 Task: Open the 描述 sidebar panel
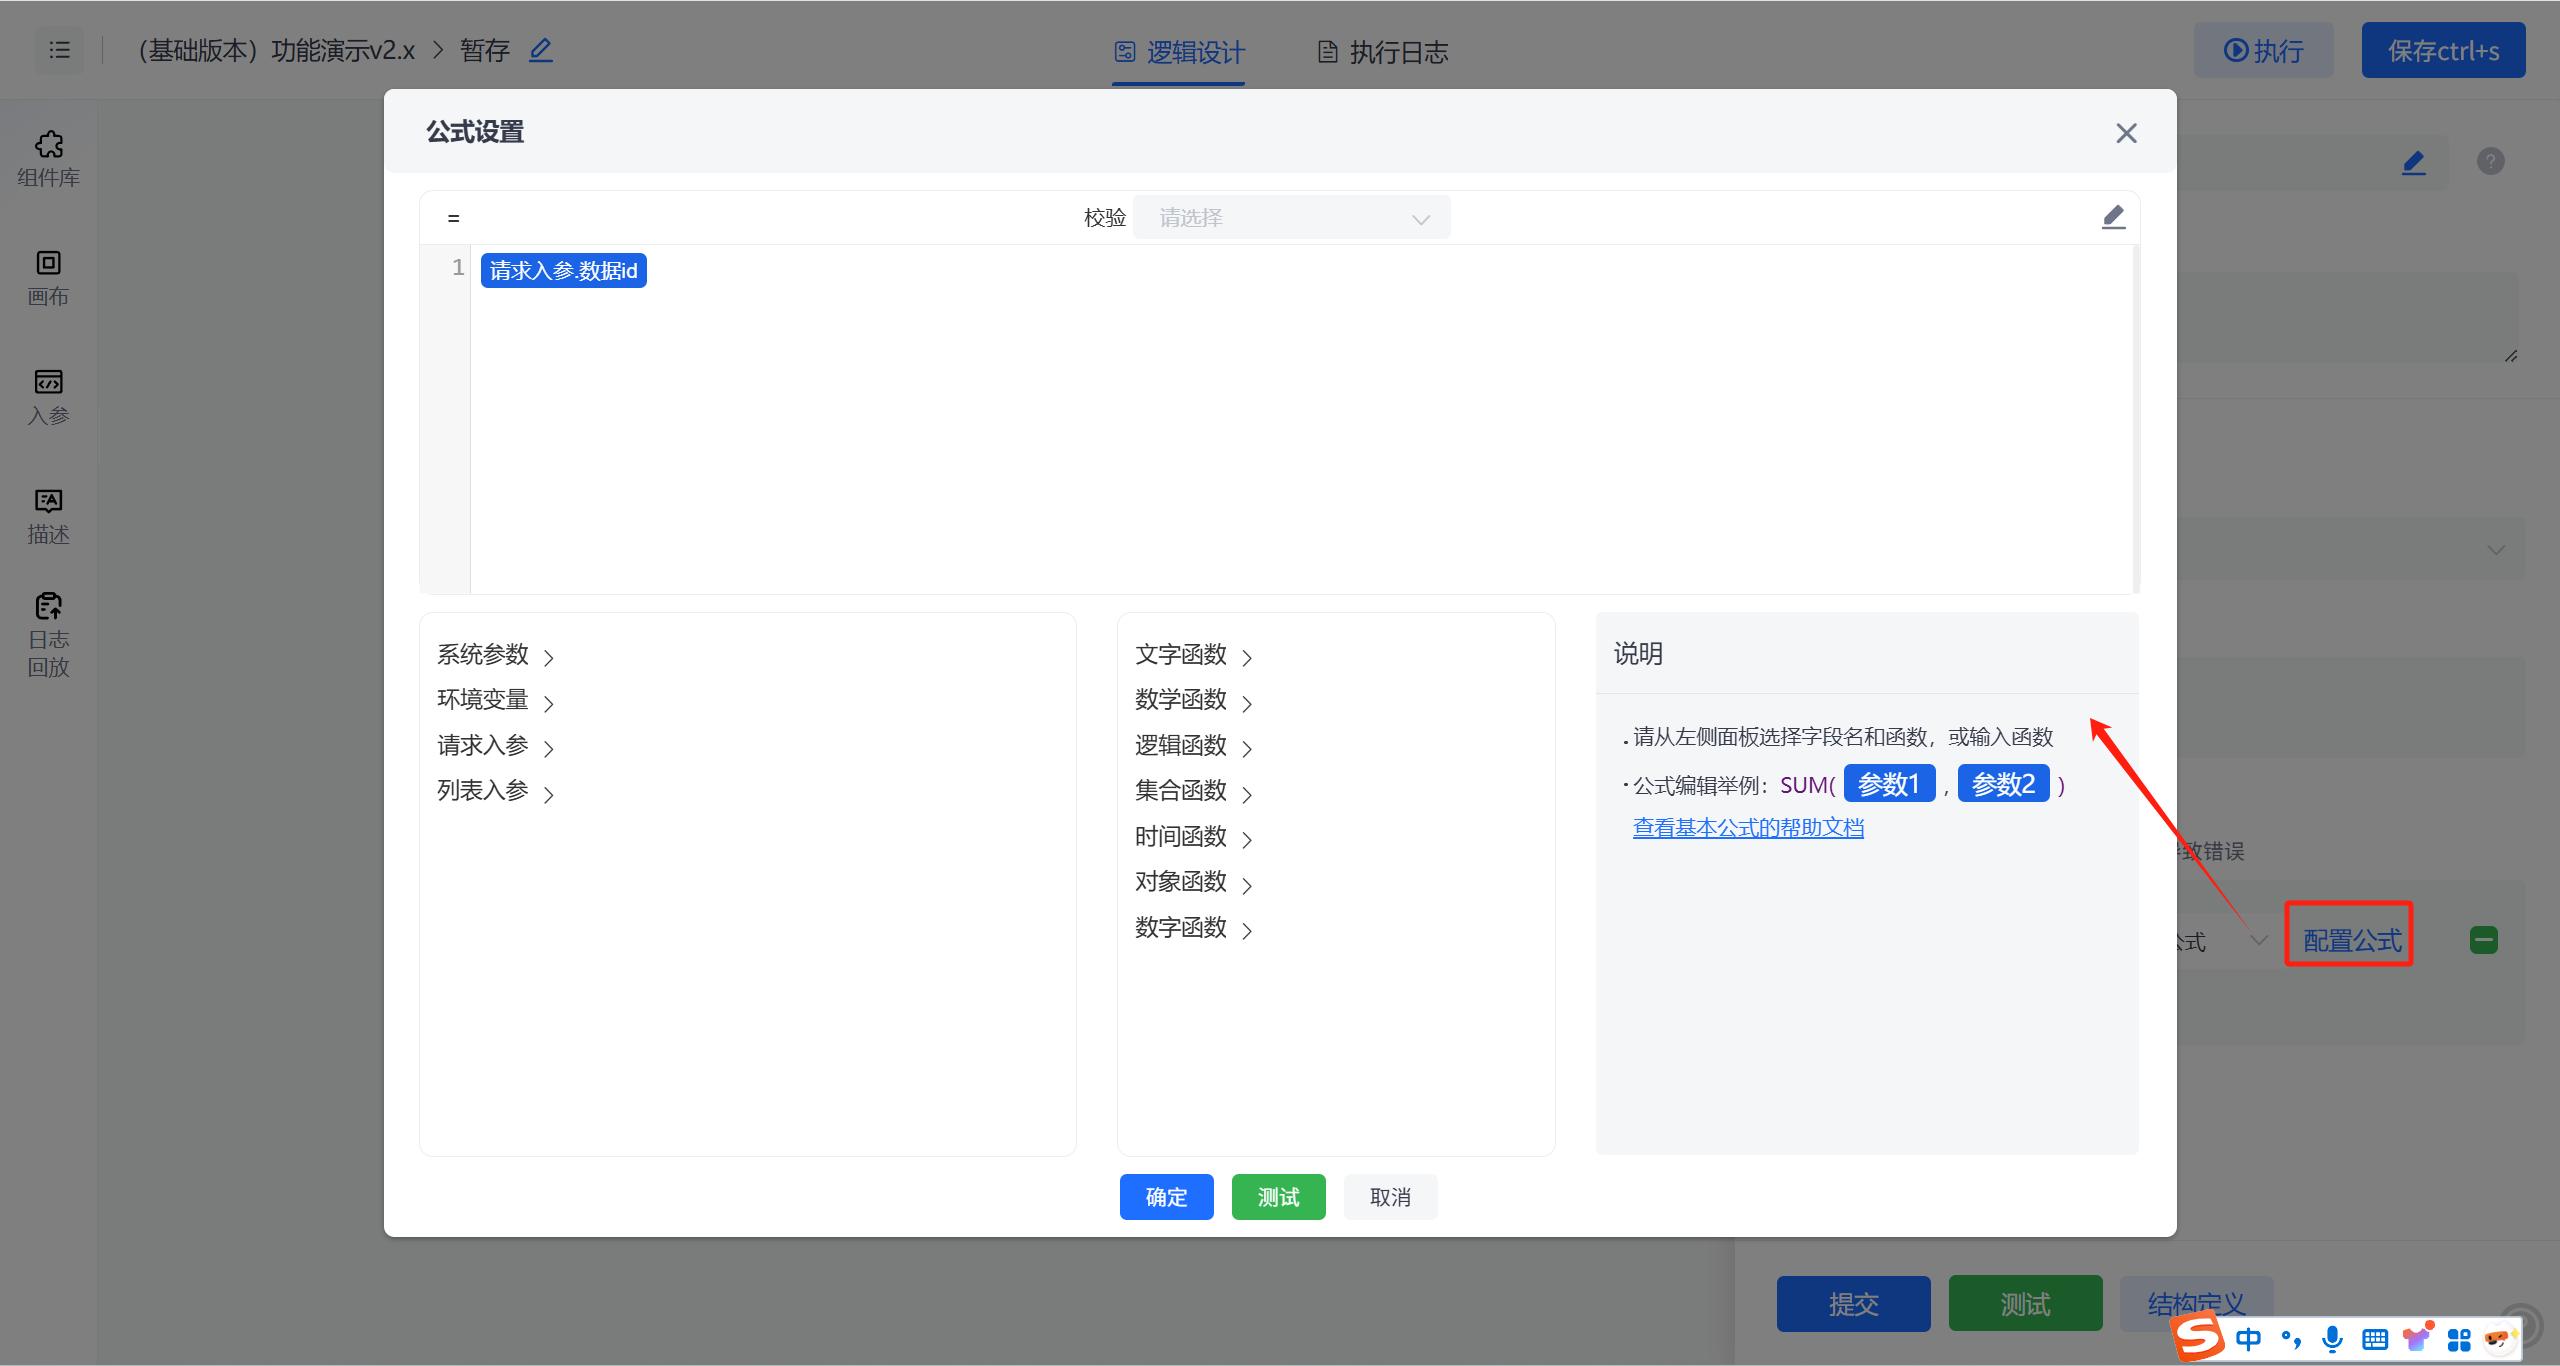(48, 516)
